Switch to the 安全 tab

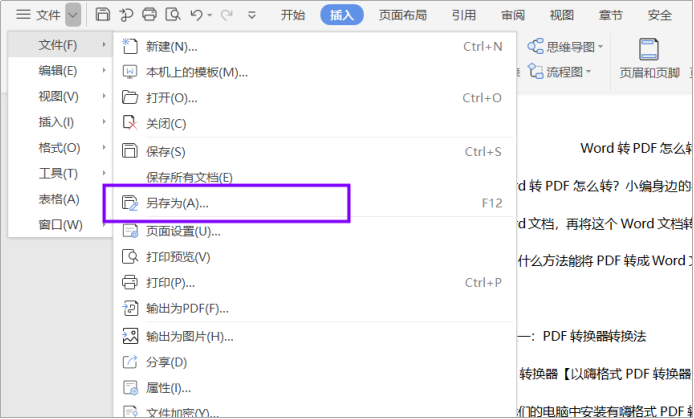click(659, 15)
